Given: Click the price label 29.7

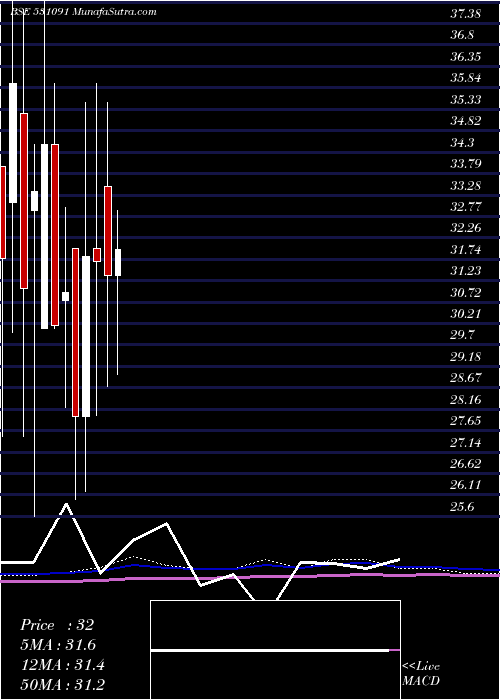Looking at the screenshot, I should [x=462, y=336].
